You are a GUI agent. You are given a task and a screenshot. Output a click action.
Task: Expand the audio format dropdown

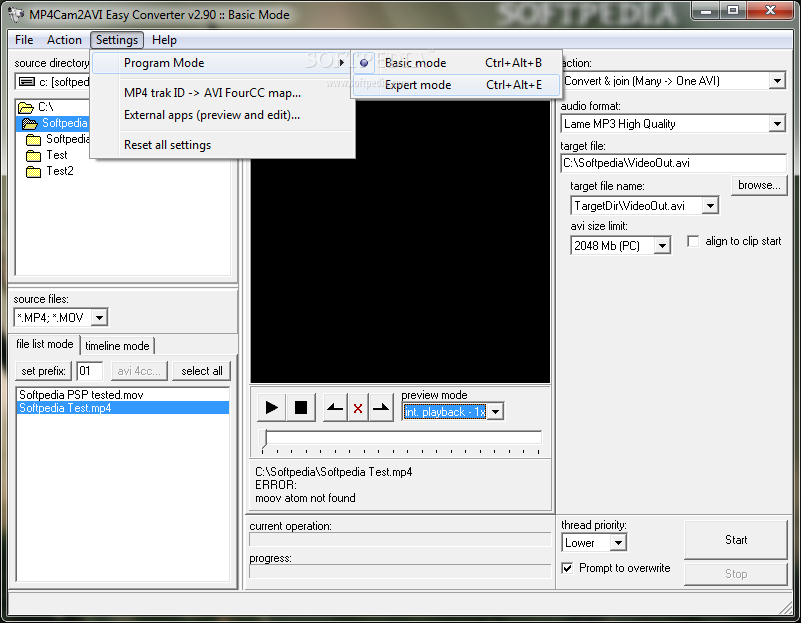(777, 124)
